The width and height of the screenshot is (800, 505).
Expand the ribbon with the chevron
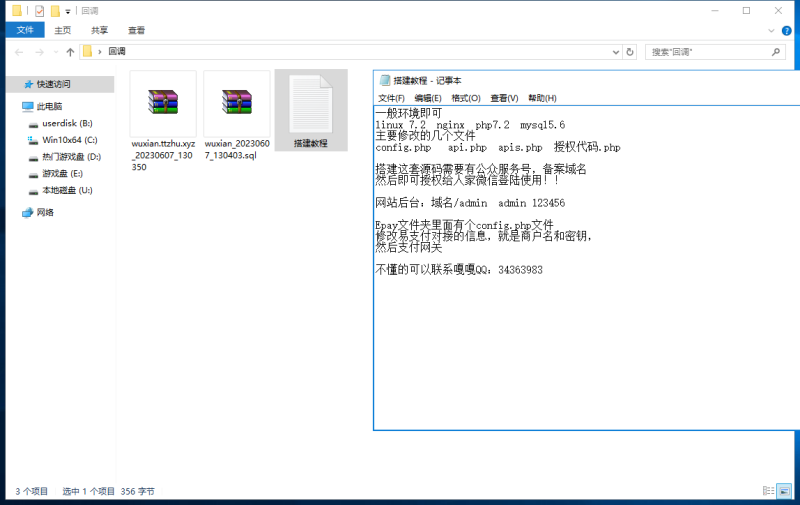[x=773, y=30]
